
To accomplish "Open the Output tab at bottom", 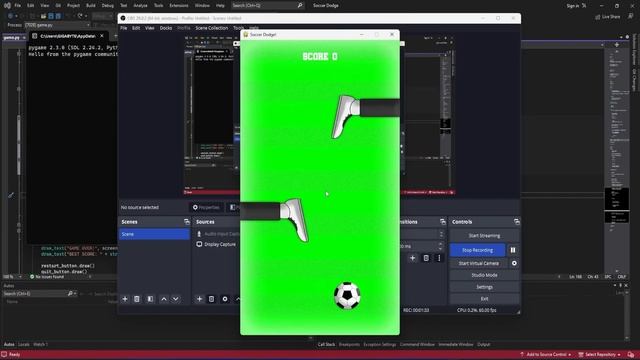I will (484, 344).
